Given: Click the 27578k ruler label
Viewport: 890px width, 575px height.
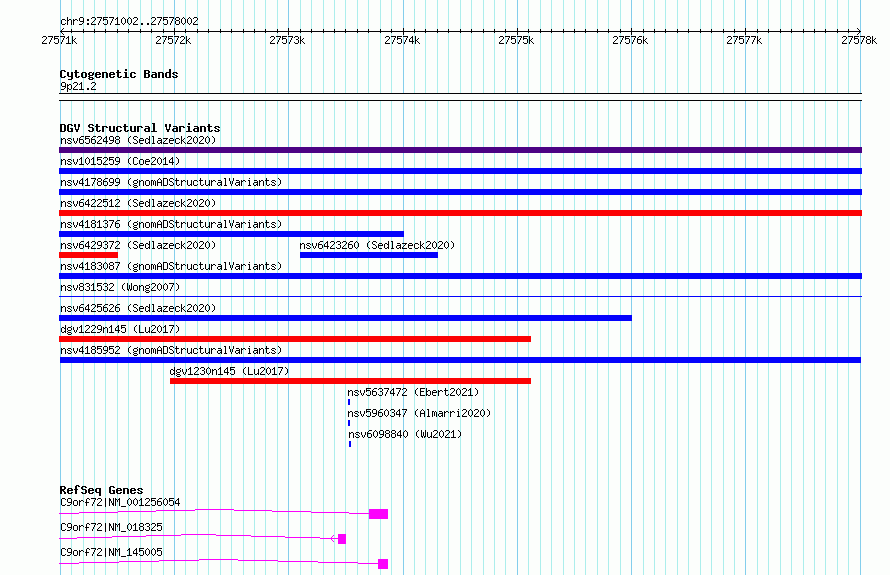Looking at the screenshot, I should tap(859, 40).
